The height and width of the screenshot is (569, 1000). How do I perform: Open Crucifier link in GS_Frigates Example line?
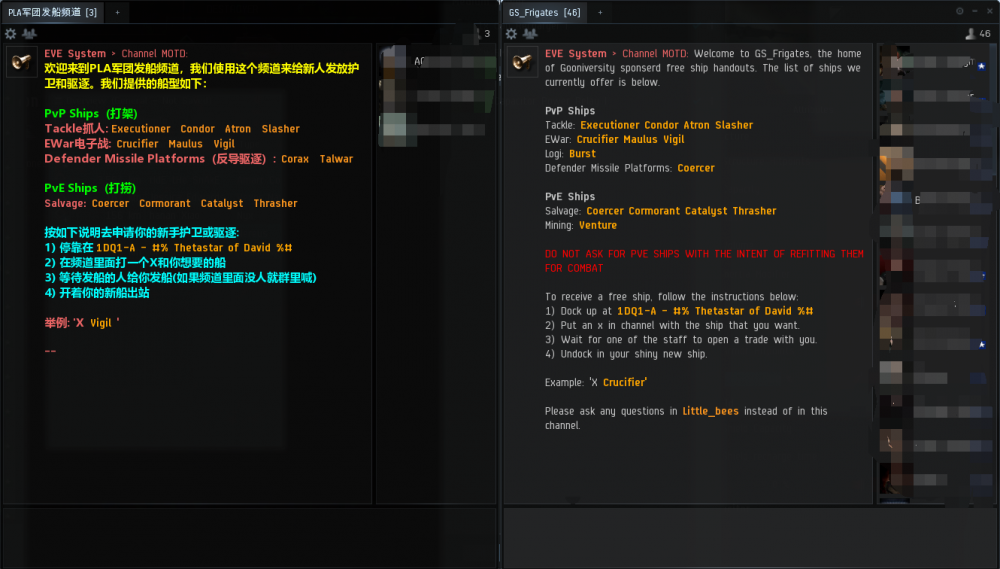pos(625,383)
